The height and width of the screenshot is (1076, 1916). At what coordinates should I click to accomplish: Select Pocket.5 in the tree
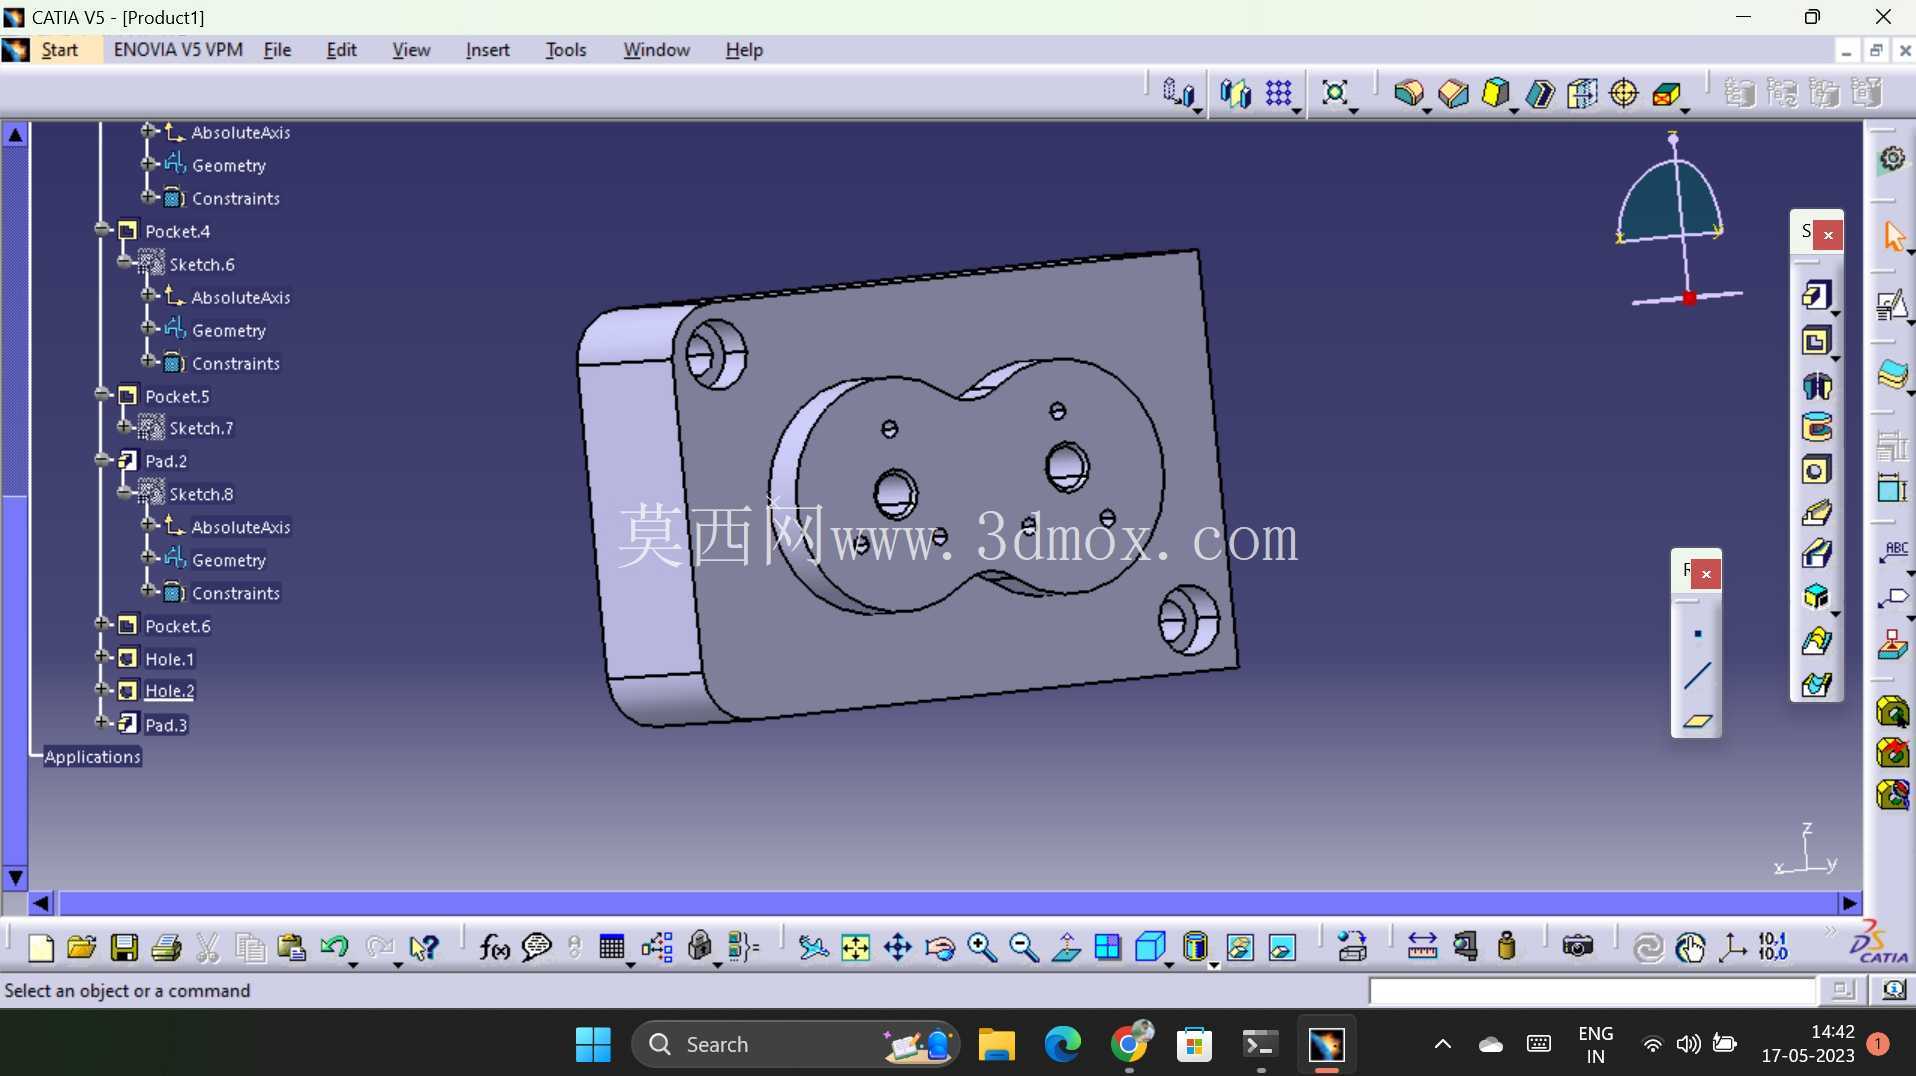coord(177,396)
